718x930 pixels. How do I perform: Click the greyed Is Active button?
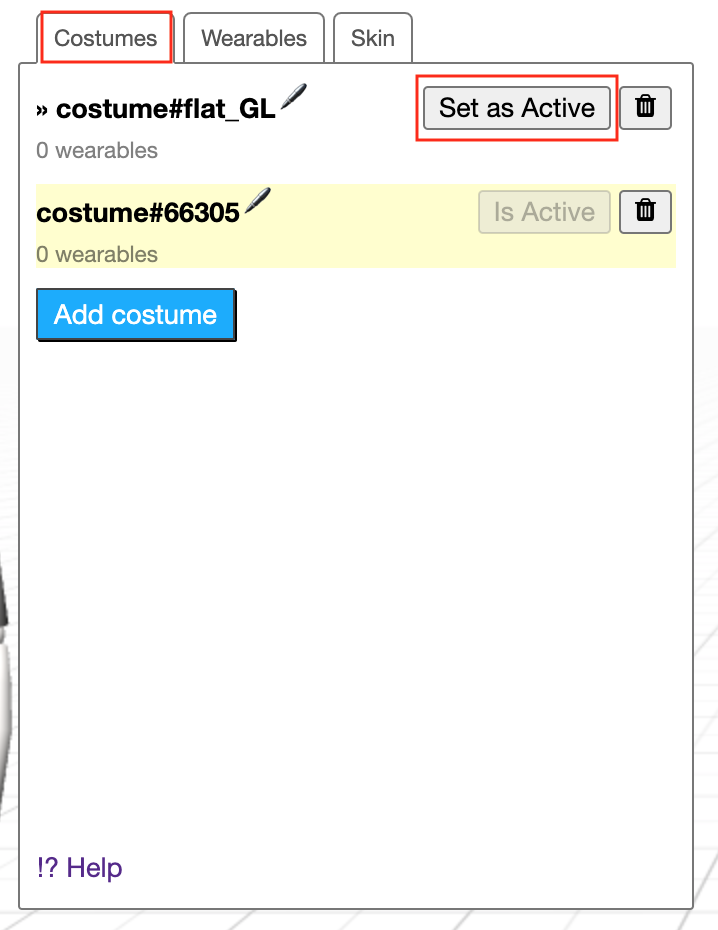point(544,212)
